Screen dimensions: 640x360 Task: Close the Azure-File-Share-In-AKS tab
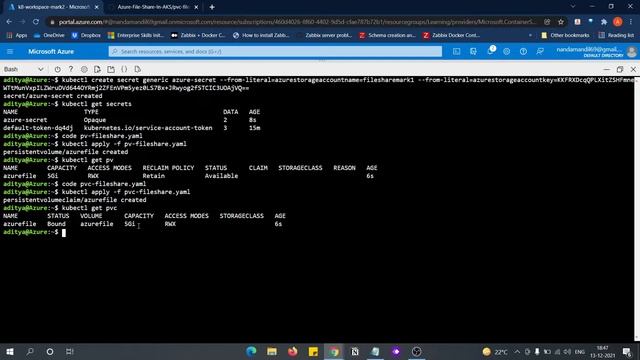pyautogui.click(x=196, y=7)
